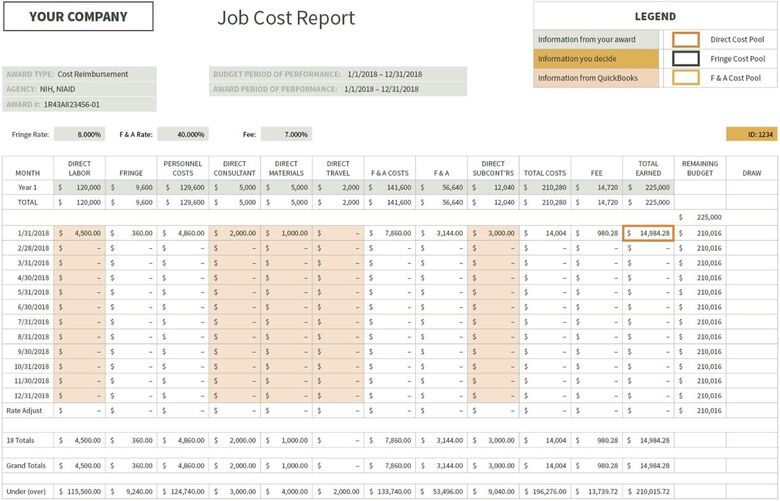Select the 12/31/2018 month row label
The height and width of the screenshot is (501, 780).
click(x=28, y=396)
